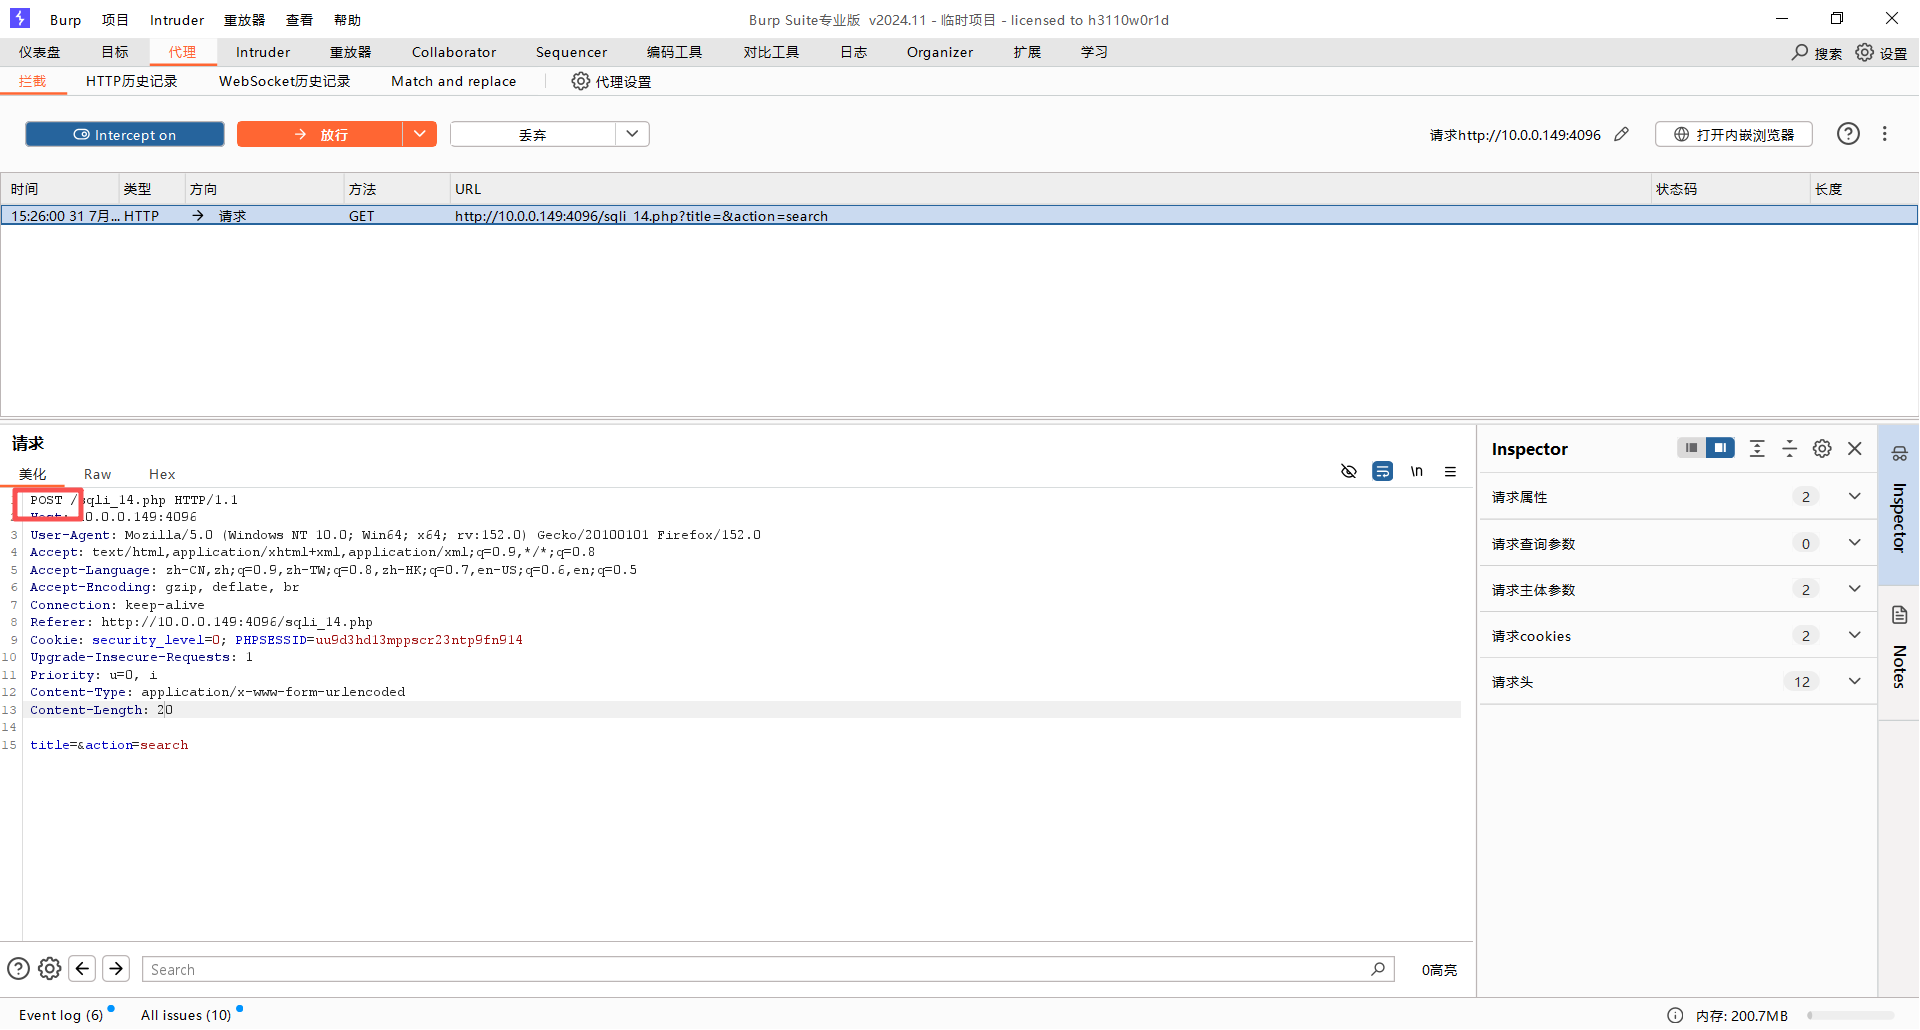1920x1030 pixels.
Task: Click the orange 放行 forward button
Action: (320, 134)
